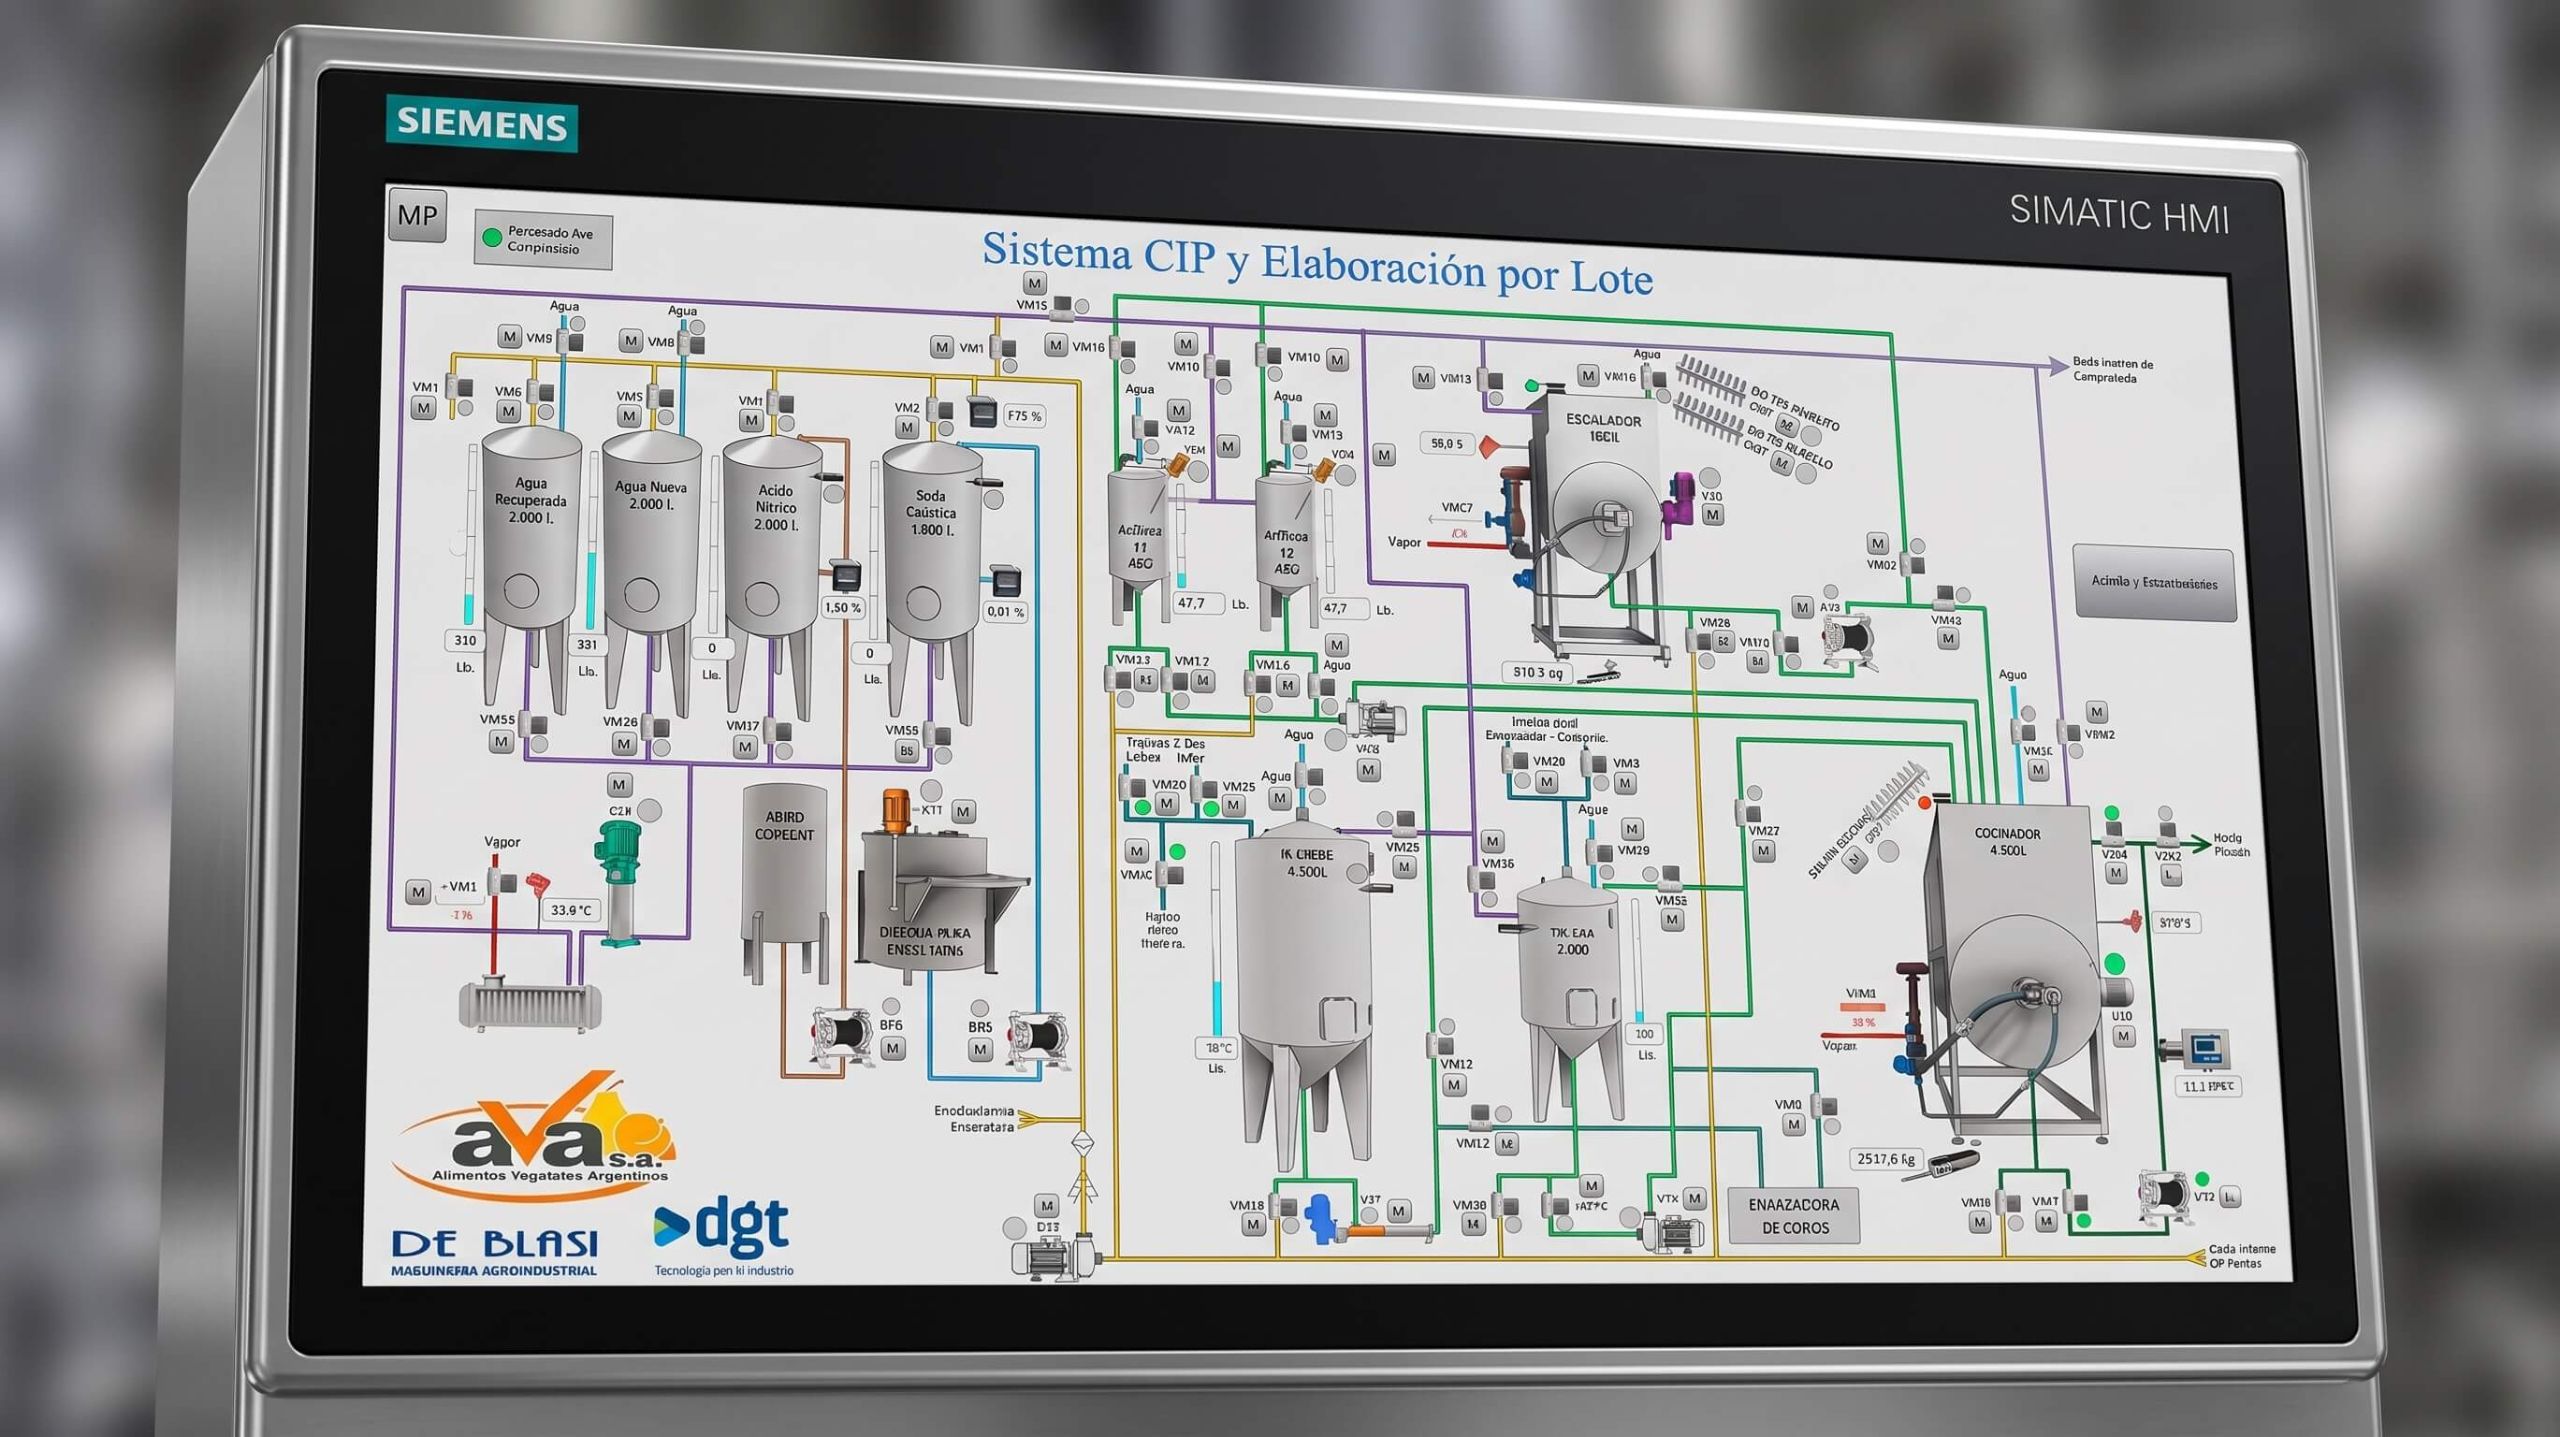Select the VT2 diaphragm pump

[2165, 1195]
